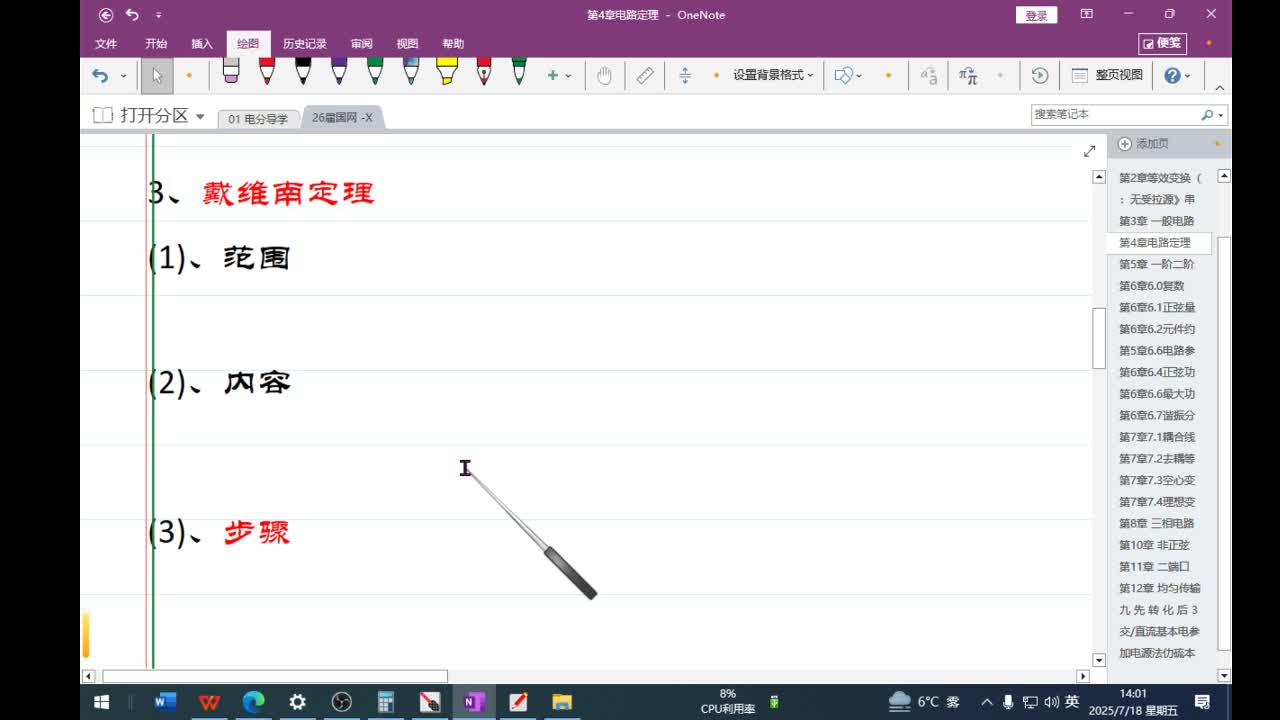Open OBS Studio from the taskbar
Screen dimensions: 1280x720
342,702
